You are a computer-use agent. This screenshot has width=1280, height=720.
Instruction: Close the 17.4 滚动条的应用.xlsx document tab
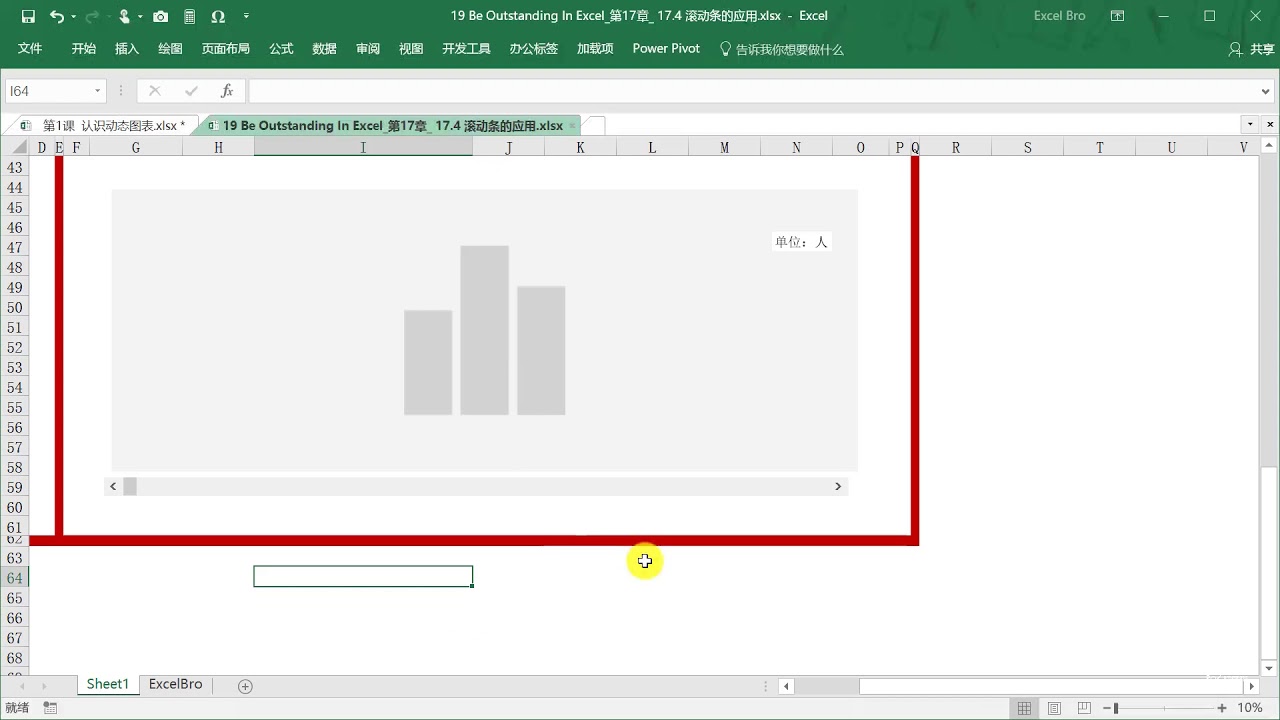[573, 126]
